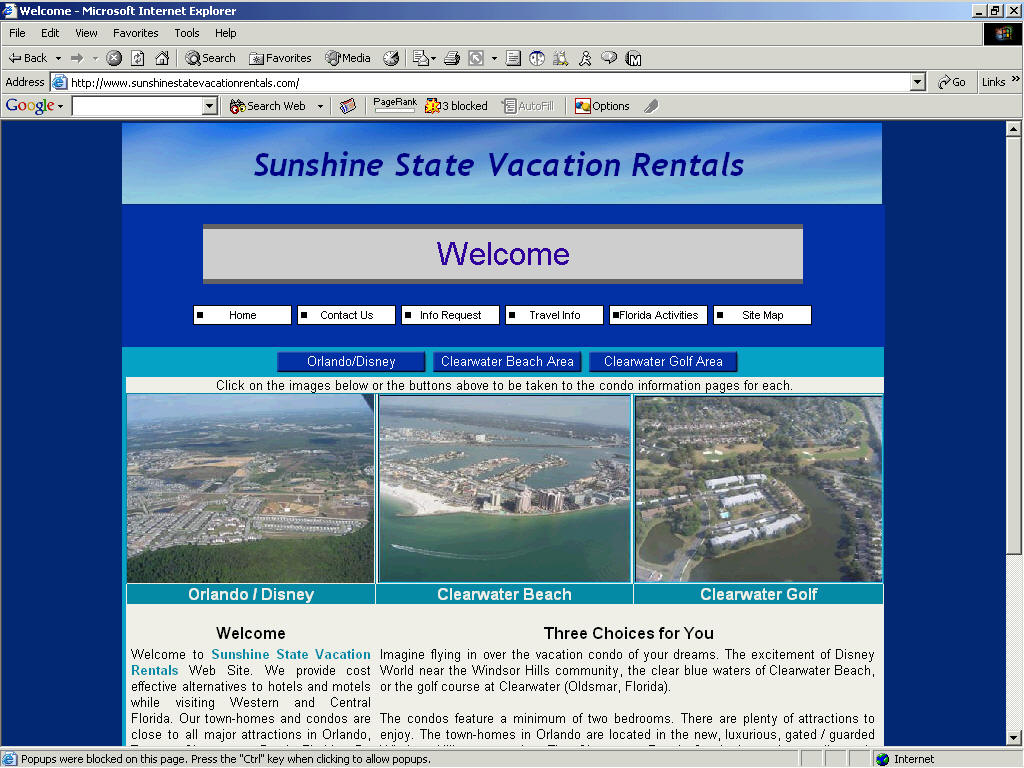1024x768 pixels.
Task: Click the Clearwater Beach Area button
Action: (x=507, y=362)
